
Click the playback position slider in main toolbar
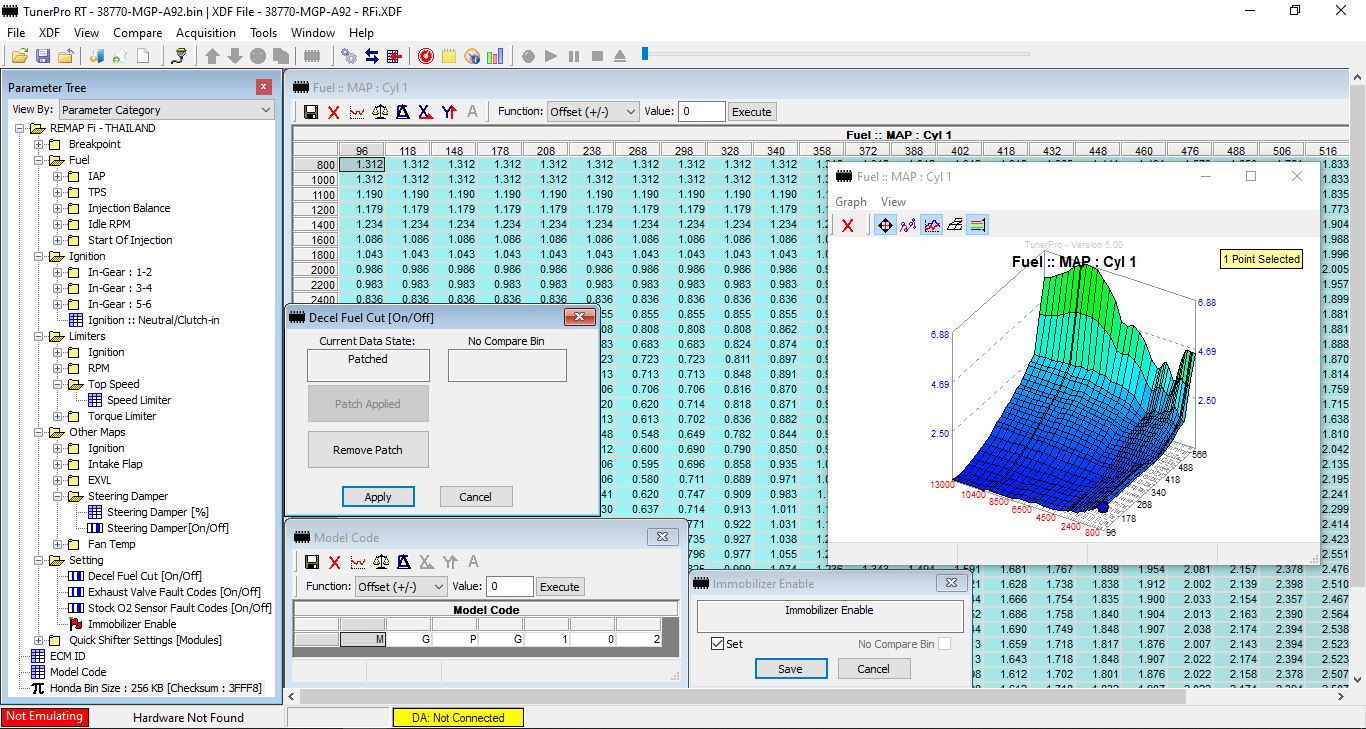click(645, 54)
